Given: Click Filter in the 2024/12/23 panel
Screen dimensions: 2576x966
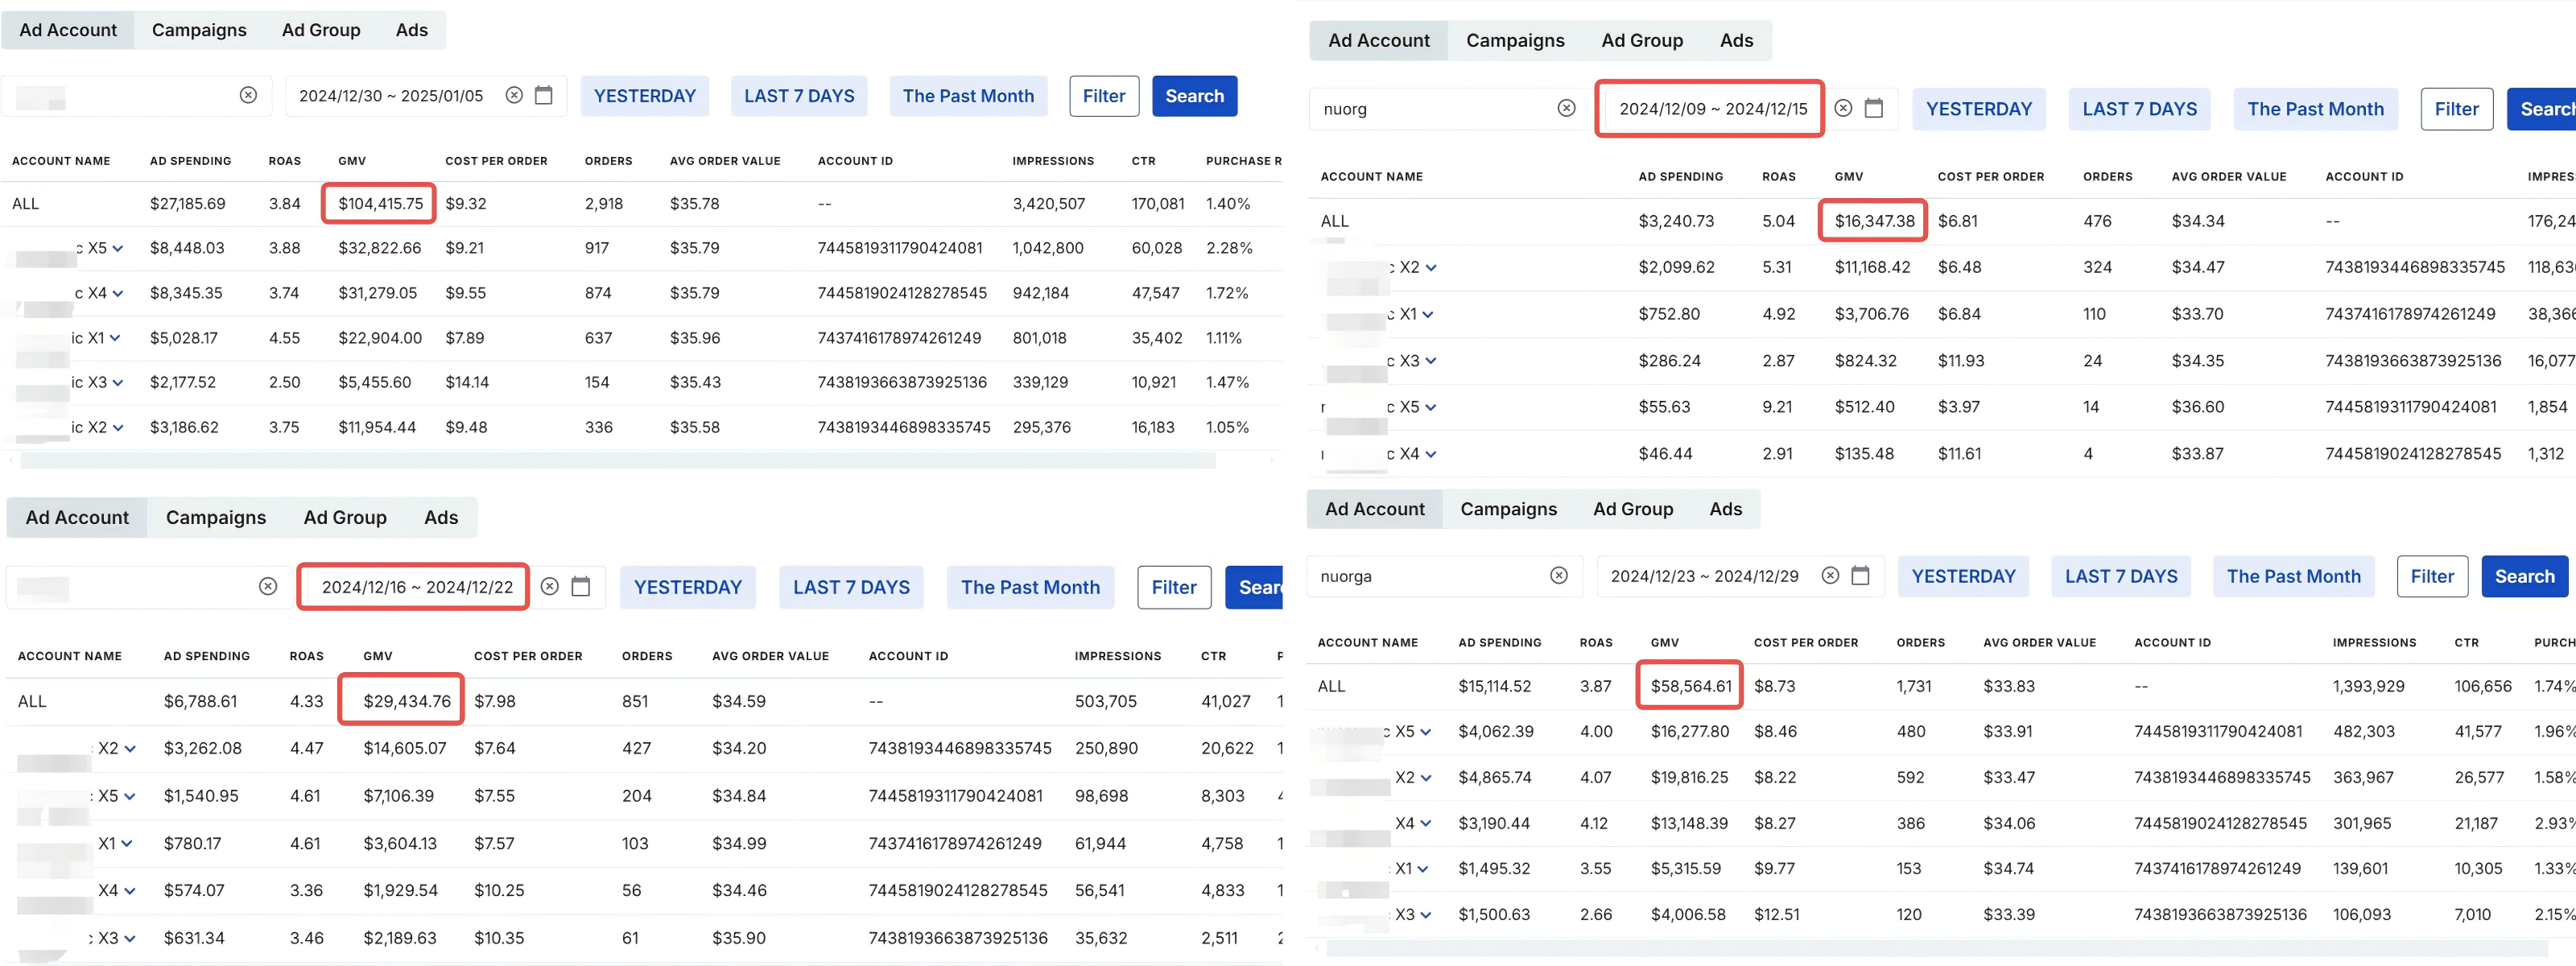Looking at the screenshot, I should [x=2432, y=576].
